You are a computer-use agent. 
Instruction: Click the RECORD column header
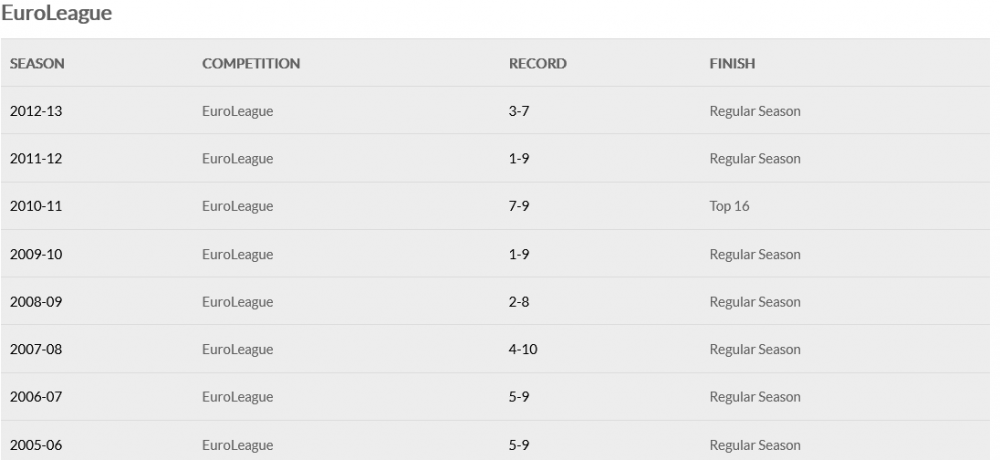click(x=538, y=64)
